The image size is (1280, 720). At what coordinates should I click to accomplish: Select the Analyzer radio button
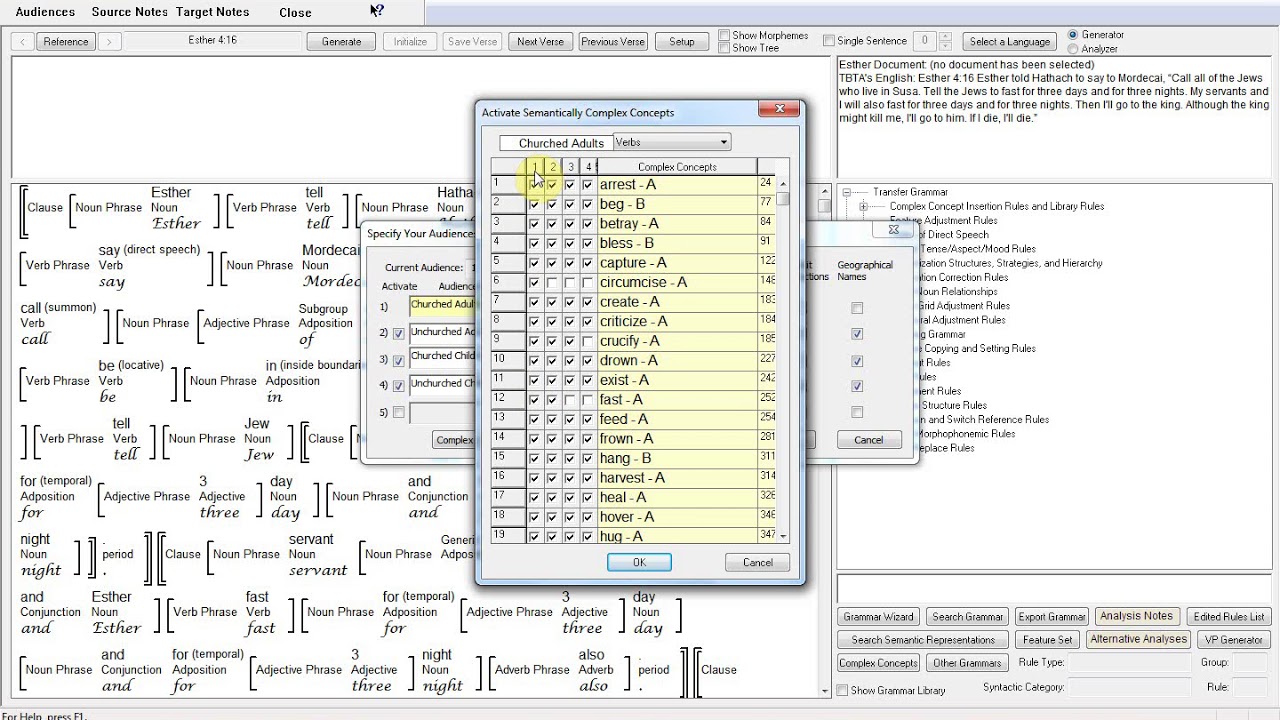point(1073,49)
